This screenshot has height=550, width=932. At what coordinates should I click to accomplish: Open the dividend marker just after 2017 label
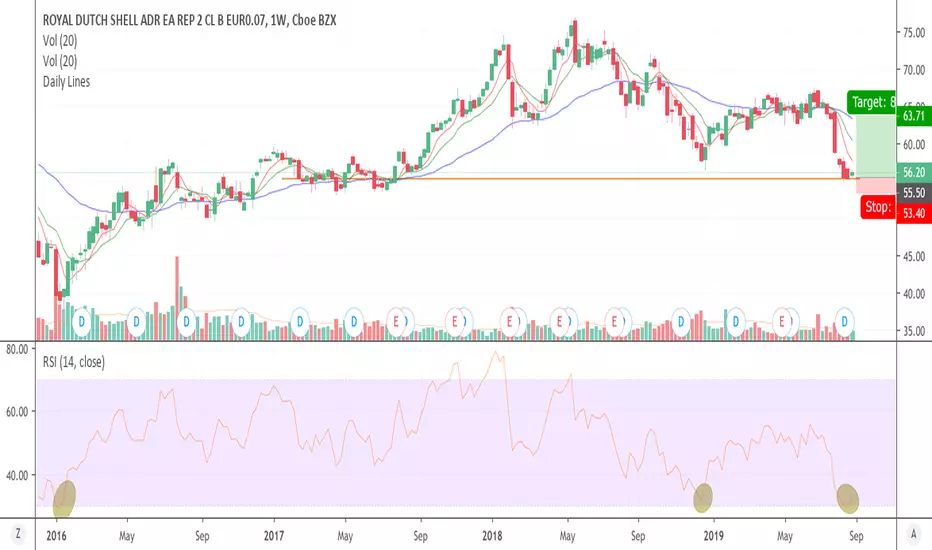click(x=300, y=322)
